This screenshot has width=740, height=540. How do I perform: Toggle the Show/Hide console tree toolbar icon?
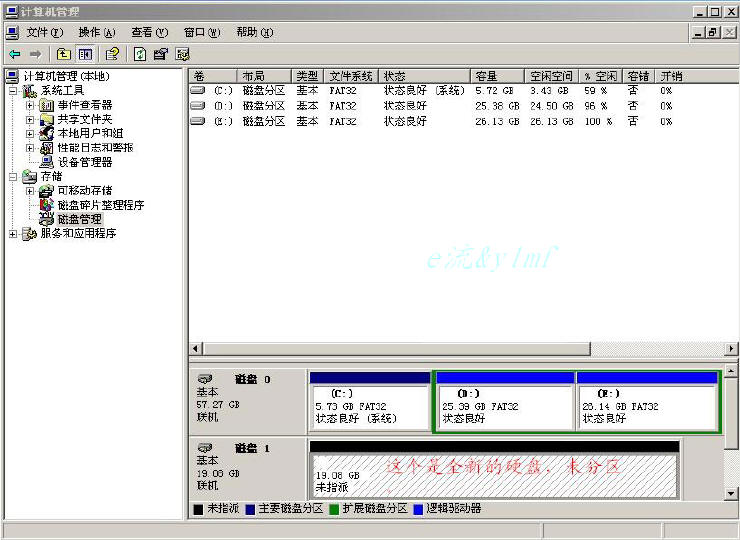click(x=86, y=54)
